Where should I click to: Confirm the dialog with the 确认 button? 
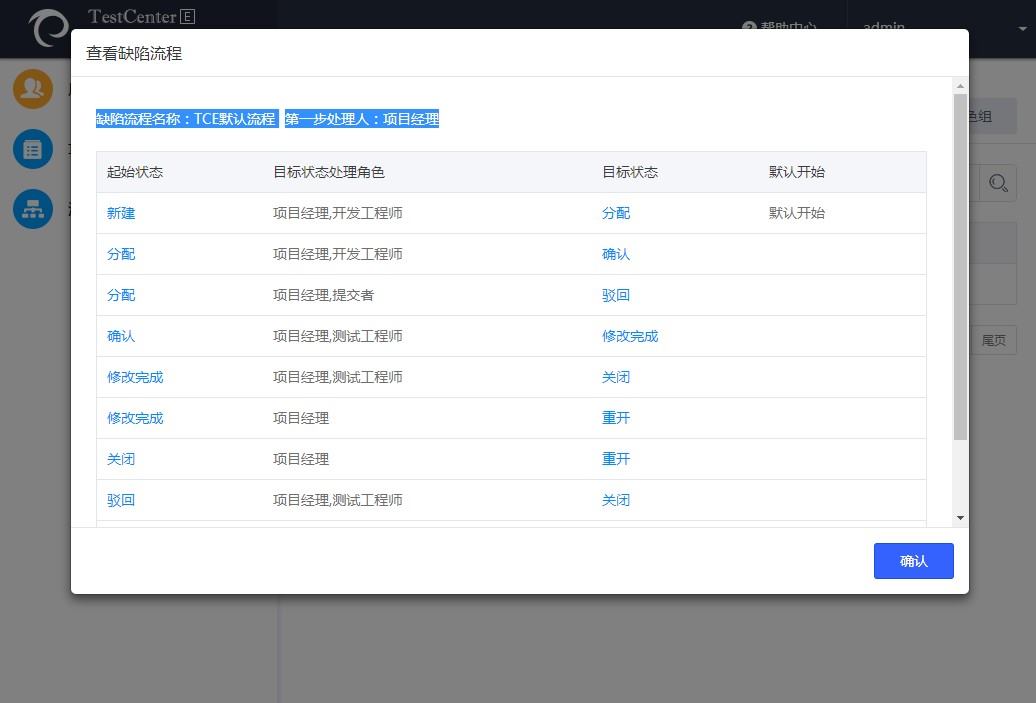coord(913,561)
